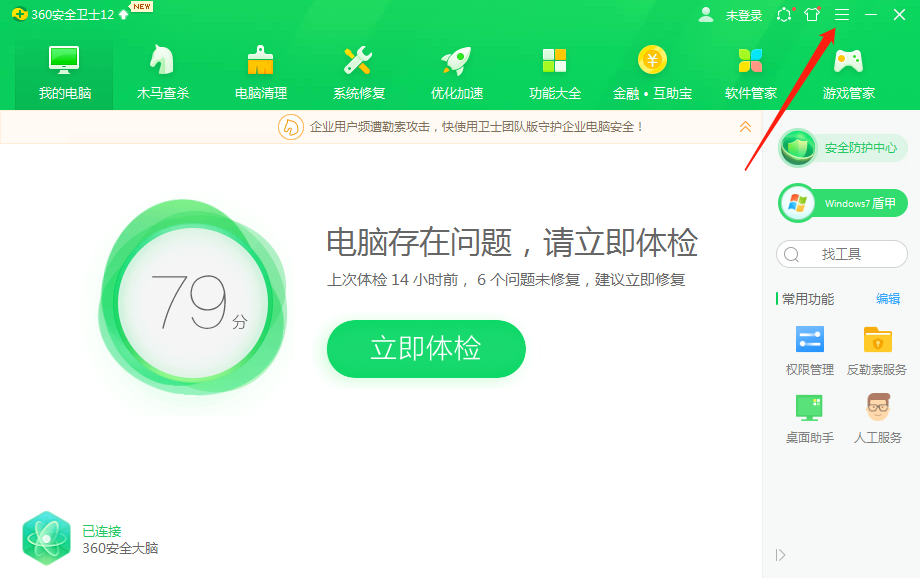Open the Windows7盾甲 button

pos(843,204)
